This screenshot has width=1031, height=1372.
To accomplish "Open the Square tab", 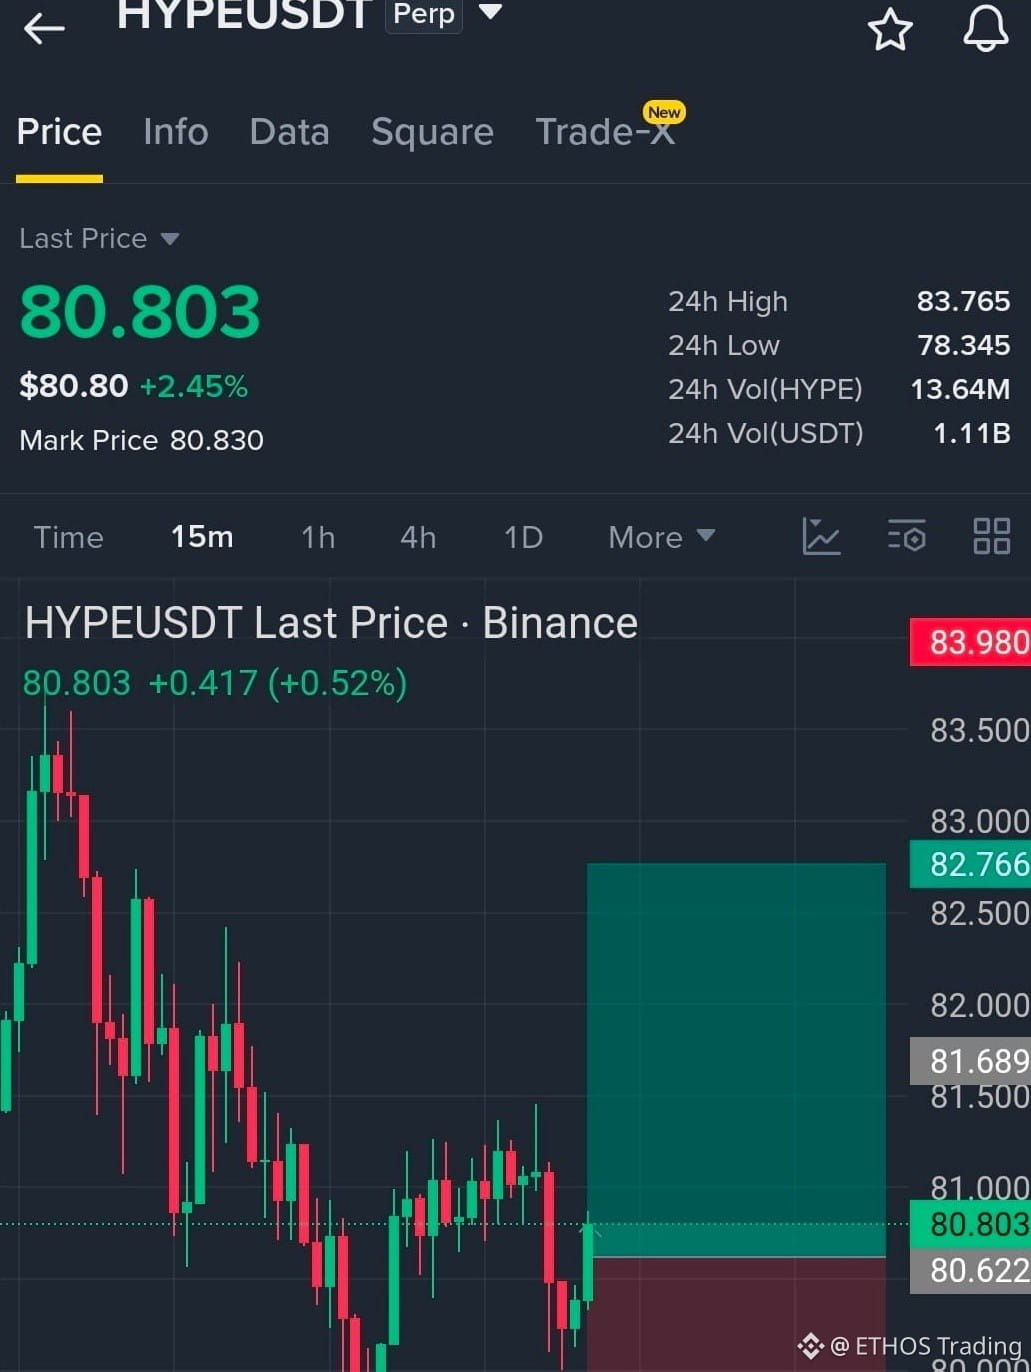I will [x=432, y=132].
